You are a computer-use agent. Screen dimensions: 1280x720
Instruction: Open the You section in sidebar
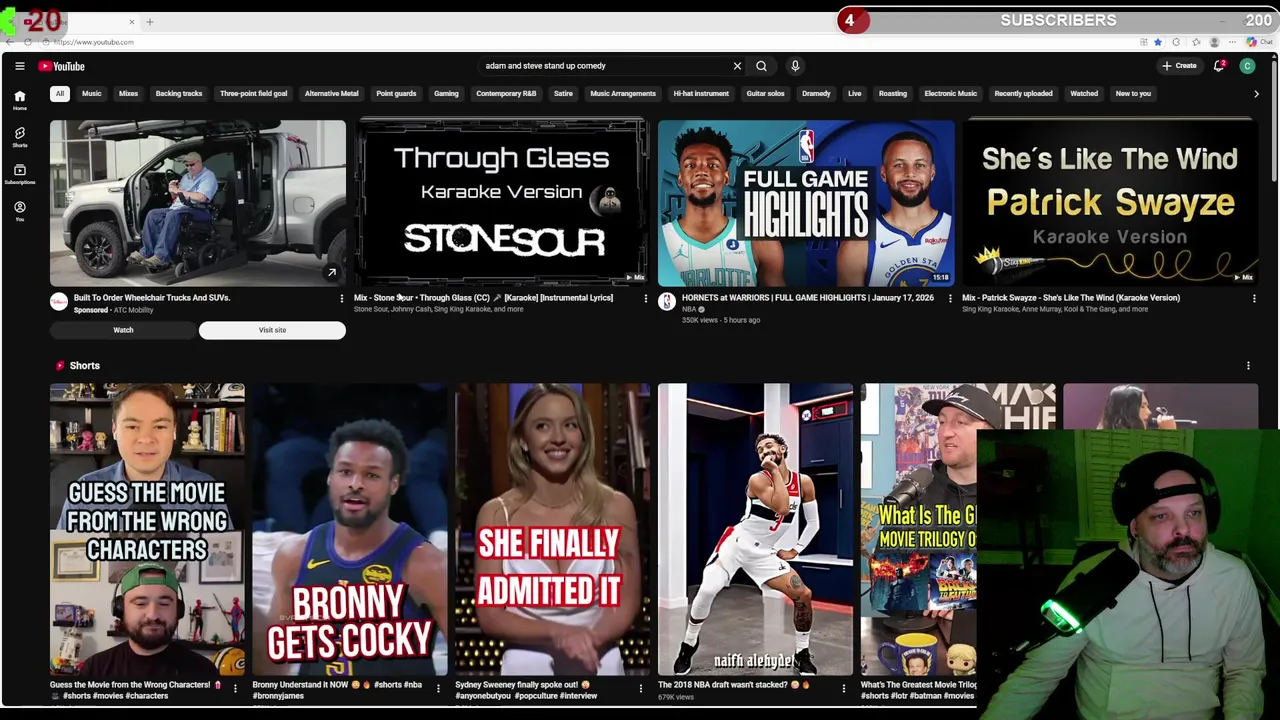coord(19,211)
